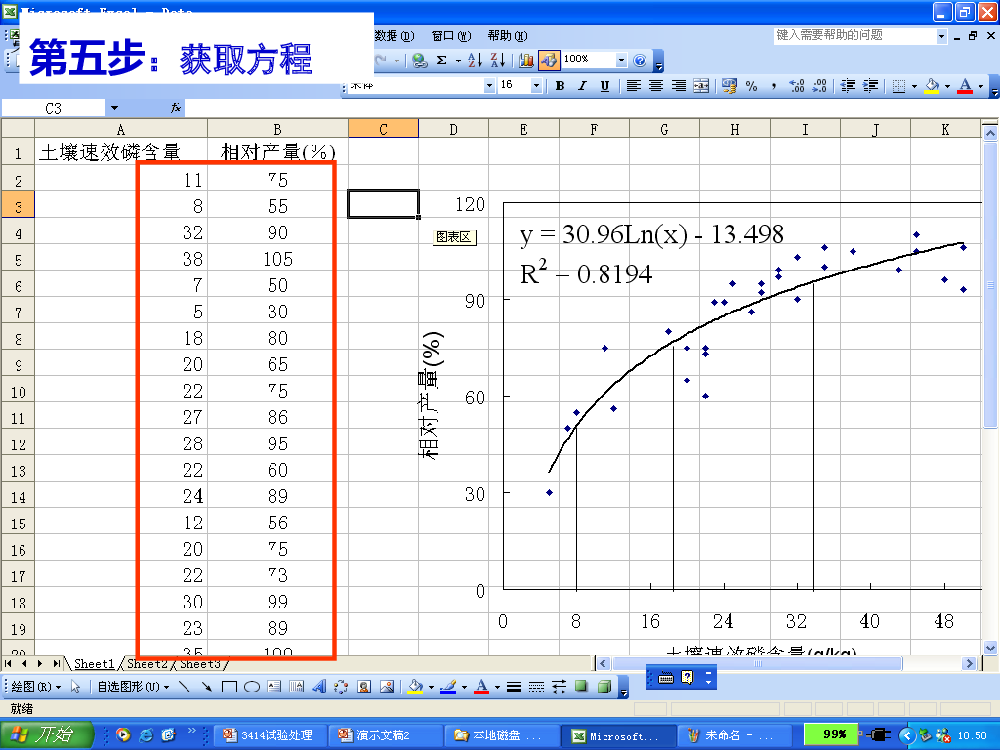This screenshot has width=1000, height=750.
Task: Click the Borders icon
Action: 899,85
